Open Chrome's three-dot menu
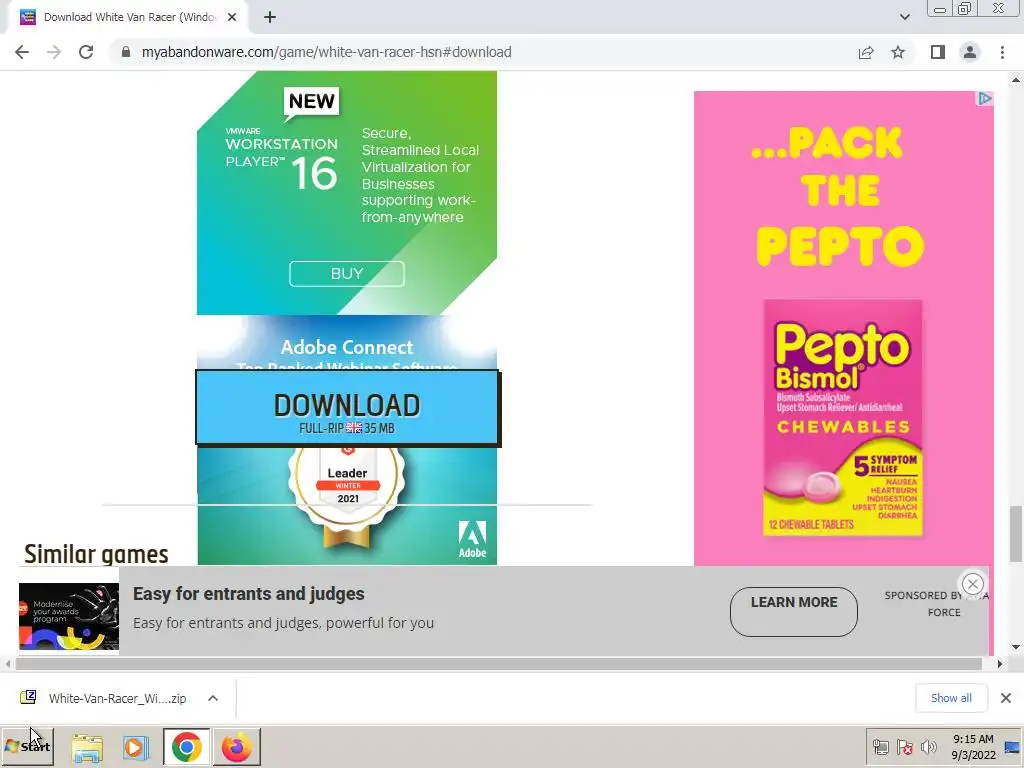 pyautogui.click(x=1002, y=52)
